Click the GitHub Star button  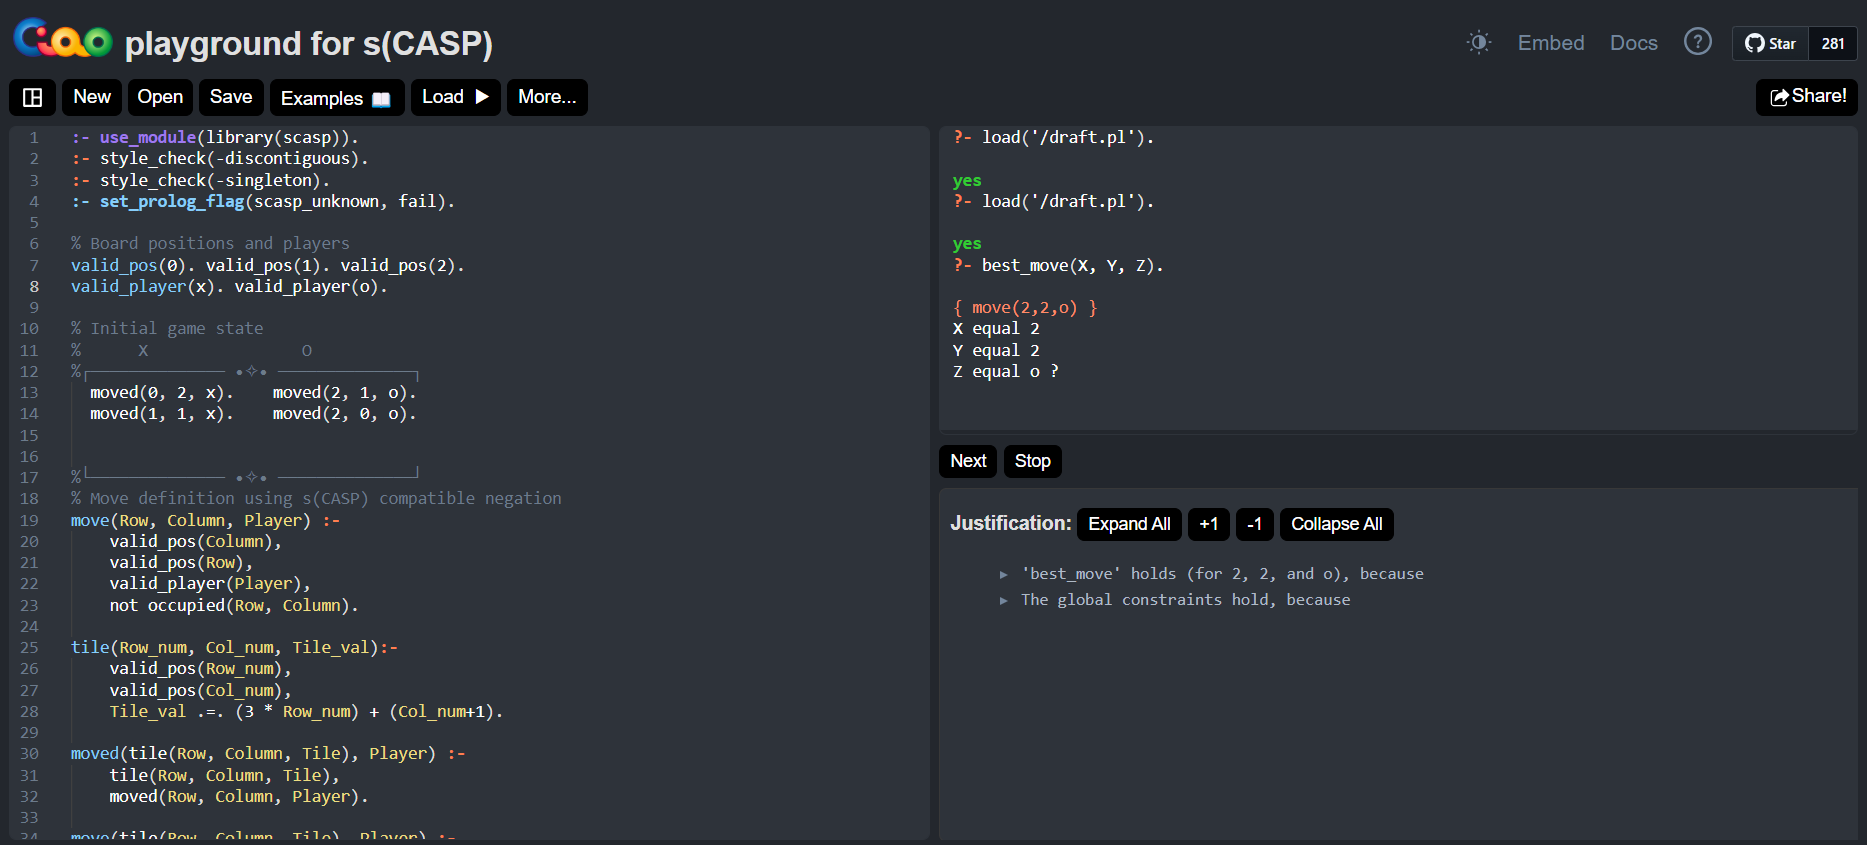pos(1771,43)
